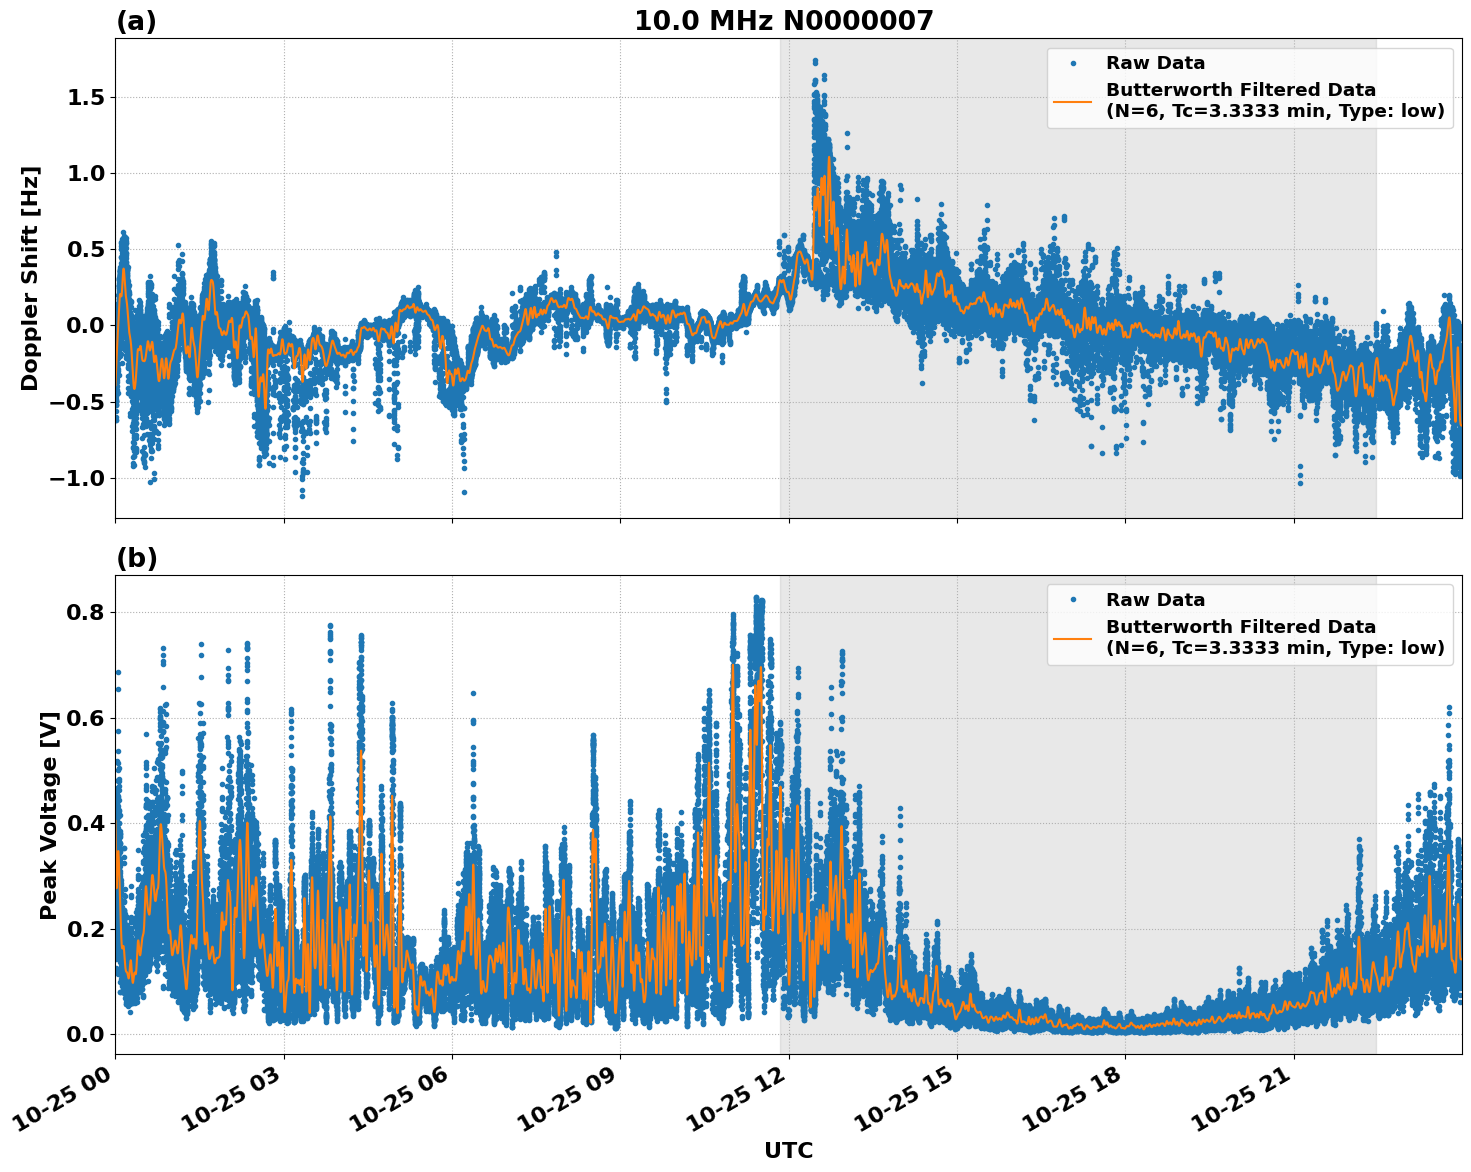Viewport: 1471px width, 1172px height.
Task: Collapse the Butterworth filter parameter text line
Action: [1270, 113]
